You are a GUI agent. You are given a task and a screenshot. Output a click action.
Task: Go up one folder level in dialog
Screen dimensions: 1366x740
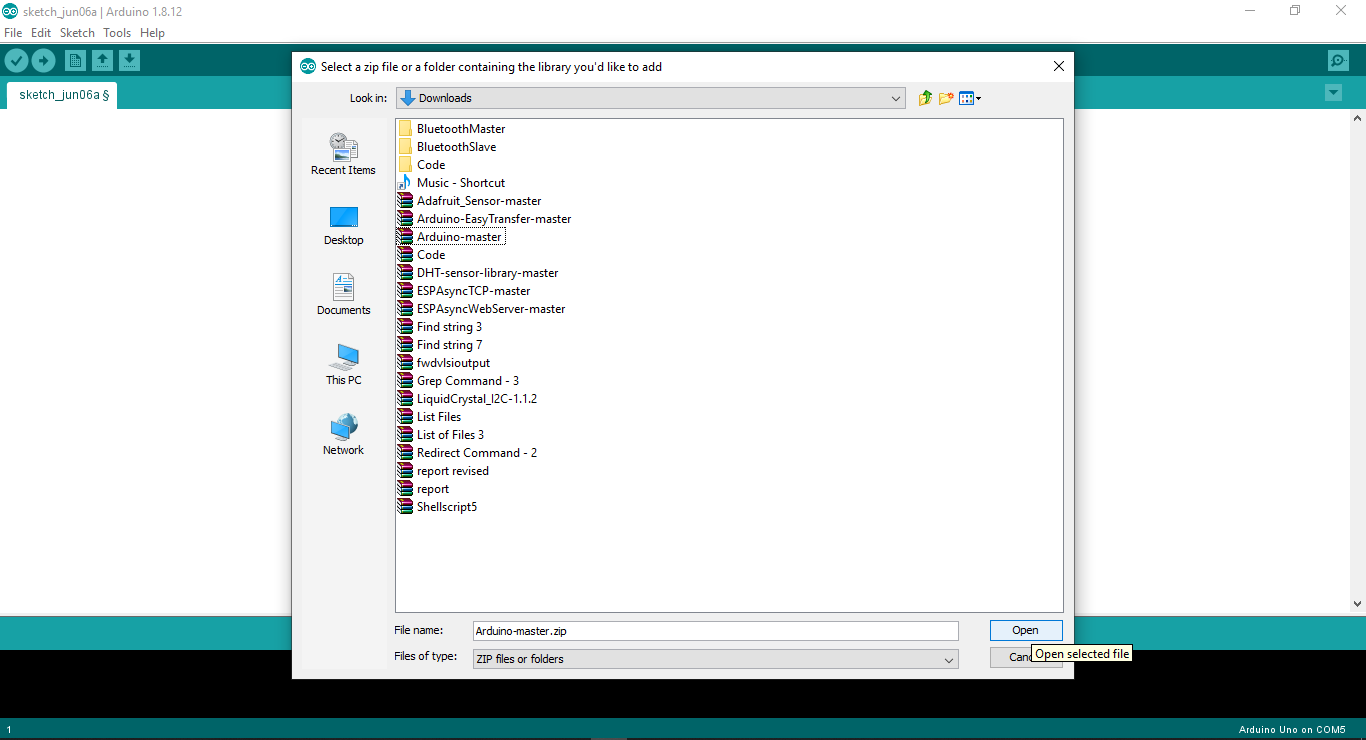[925, 98]
